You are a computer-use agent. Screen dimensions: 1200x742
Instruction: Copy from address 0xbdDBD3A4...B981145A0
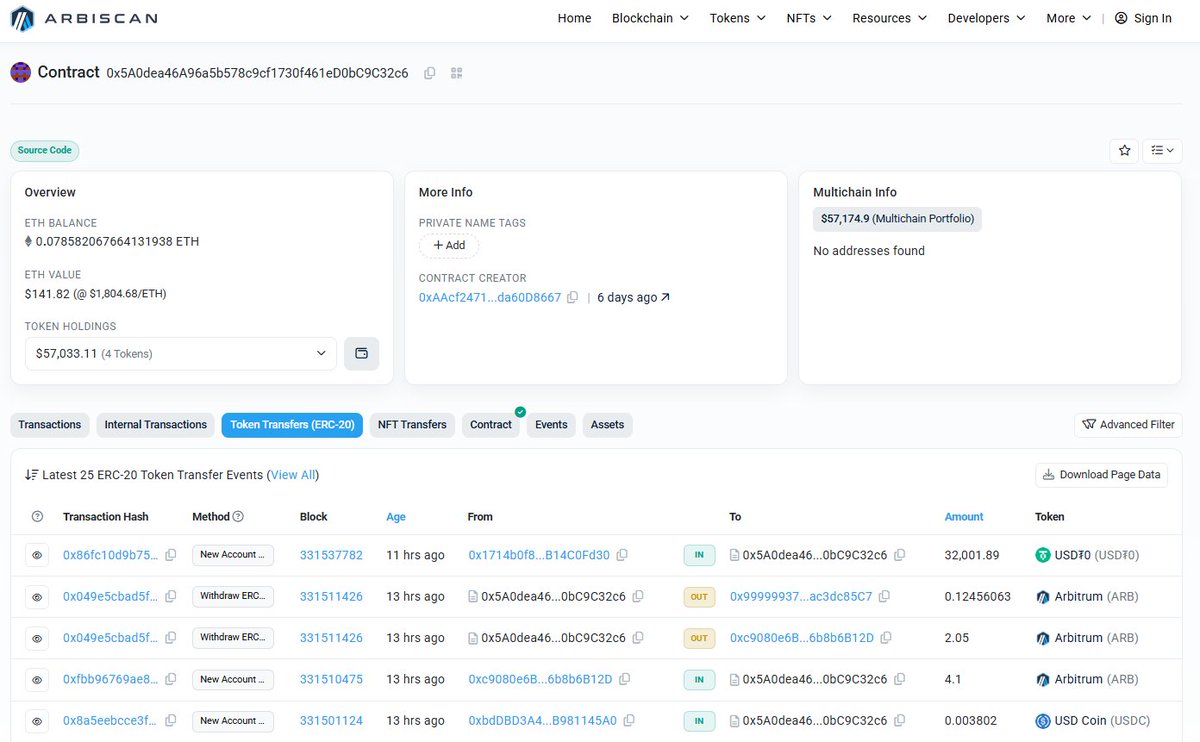[630, 721]
